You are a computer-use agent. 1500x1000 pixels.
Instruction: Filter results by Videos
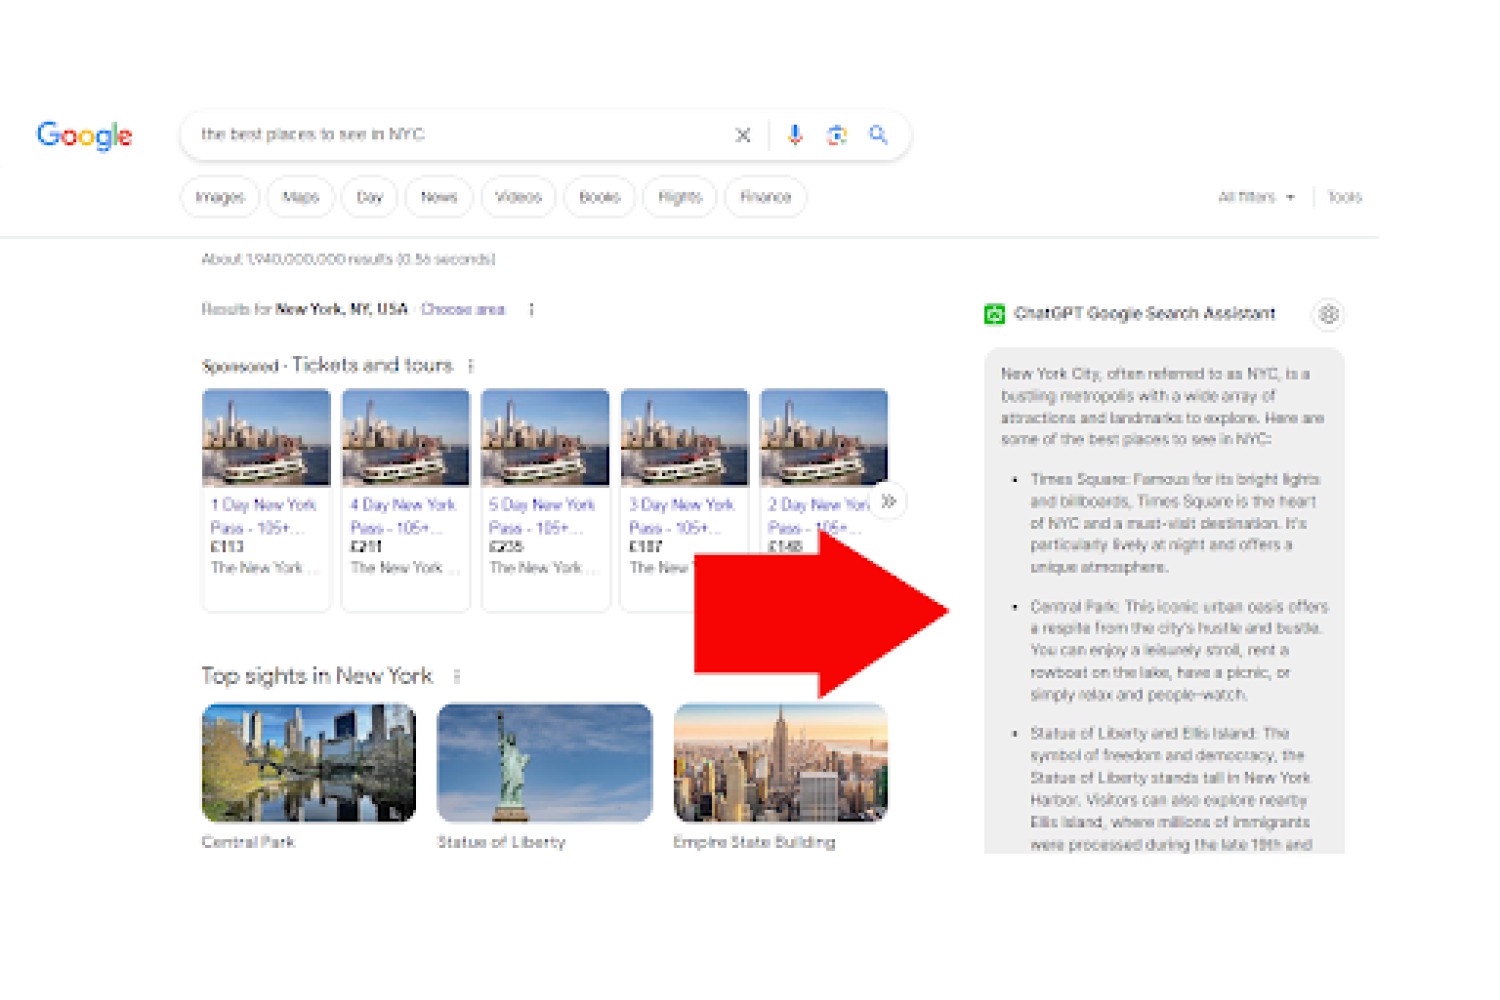point(518,197)
